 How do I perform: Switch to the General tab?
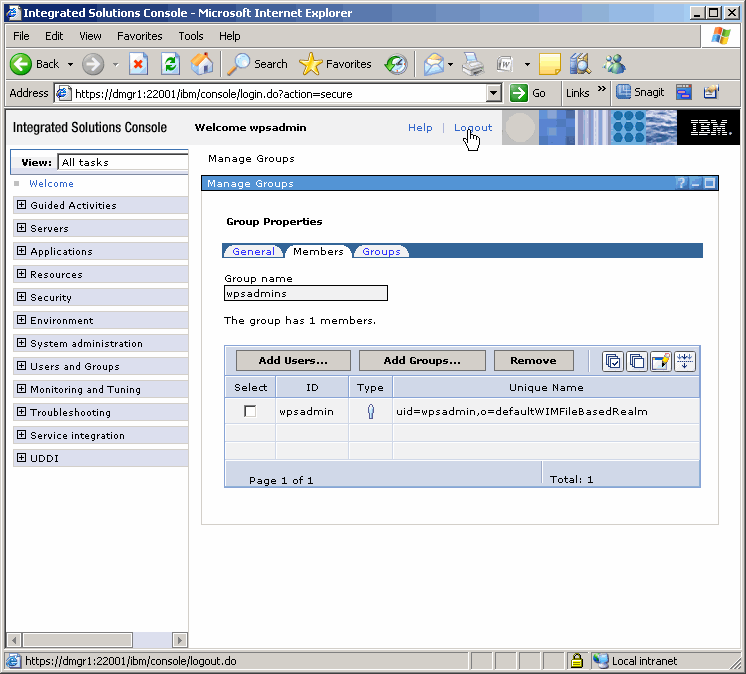point(253,251)
